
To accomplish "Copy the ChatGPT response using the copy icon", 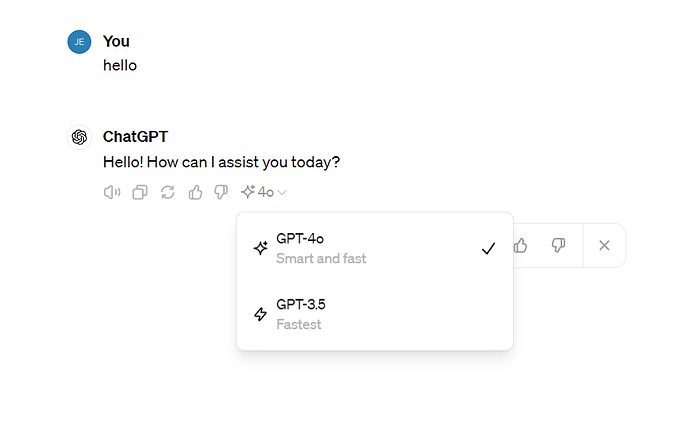I will click(x=140, y=192).
